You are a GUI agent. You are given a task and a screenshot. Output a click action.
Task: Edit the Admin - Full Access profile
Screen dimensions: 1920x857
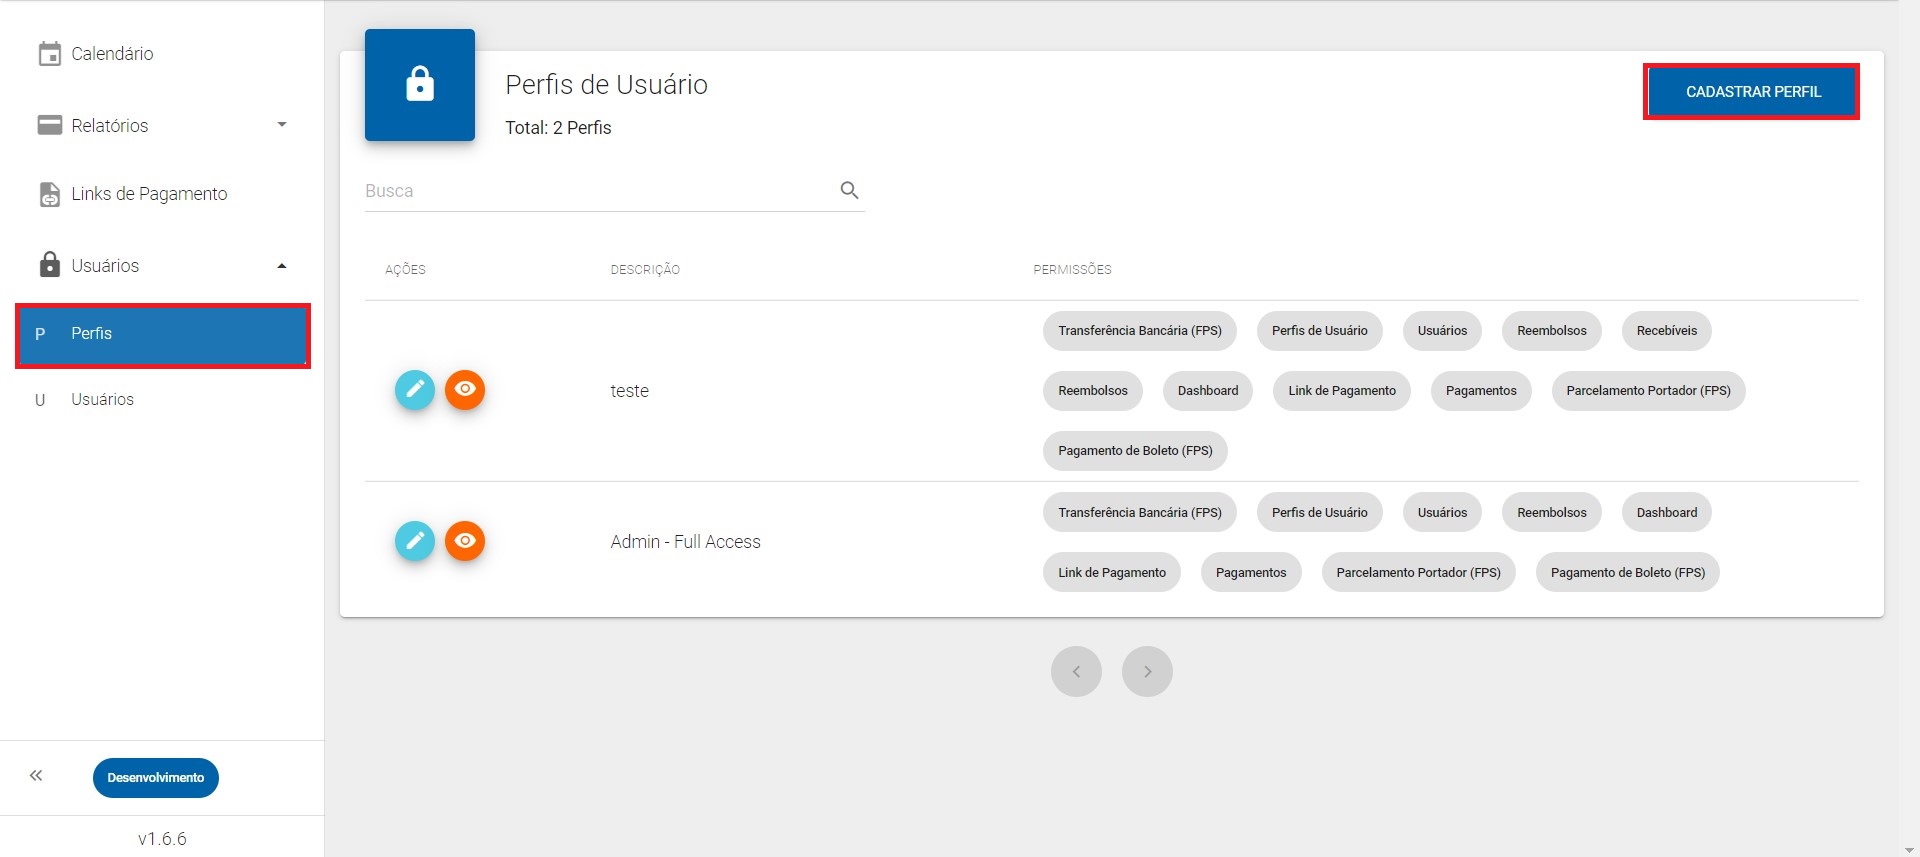415,541
